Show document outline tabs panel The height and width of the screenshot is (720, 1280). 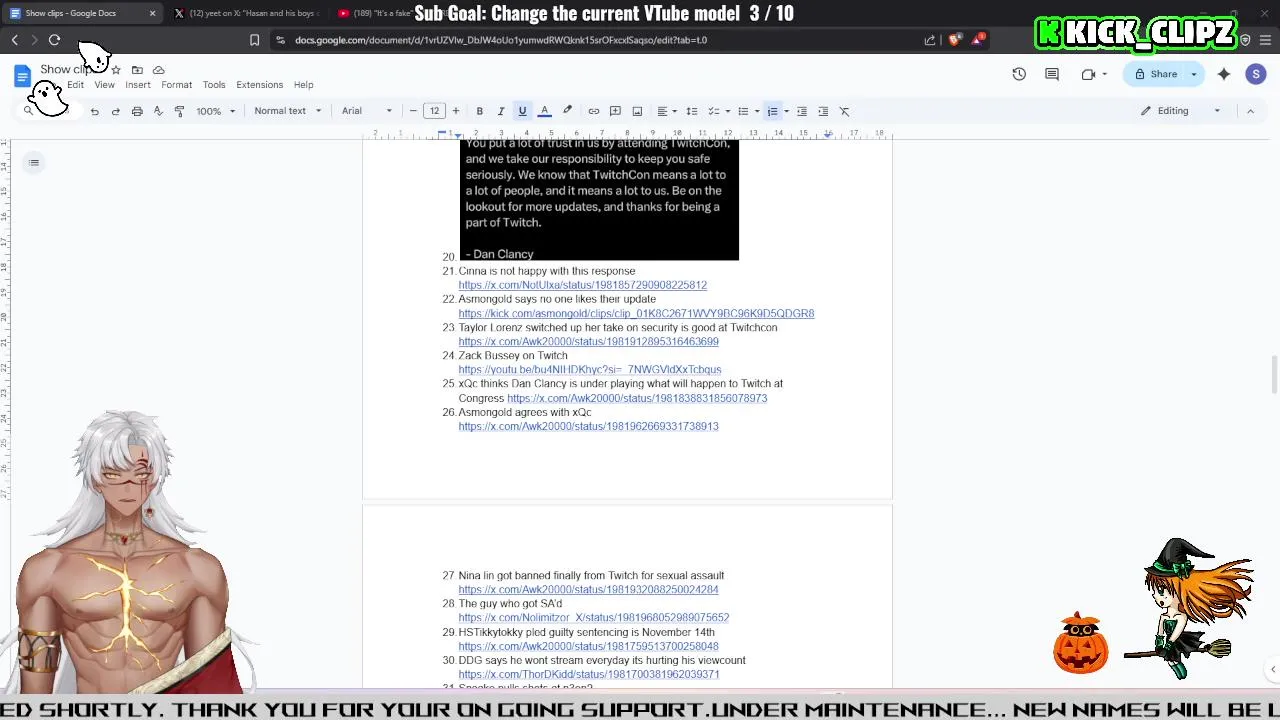click(34, 163)
